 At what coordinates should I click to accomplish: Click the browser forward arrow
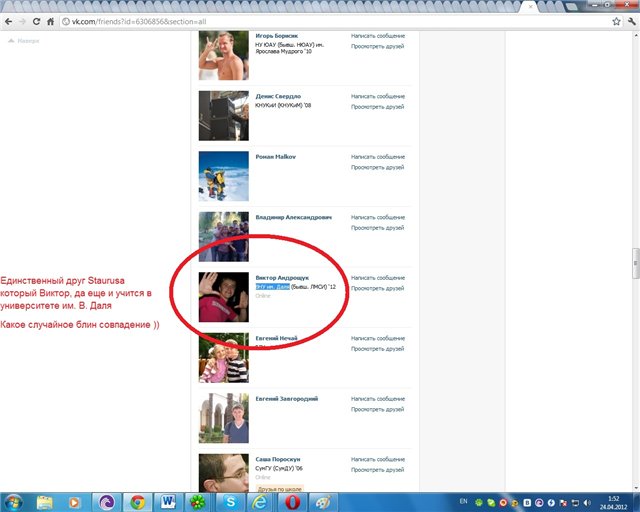pos(22,22)
